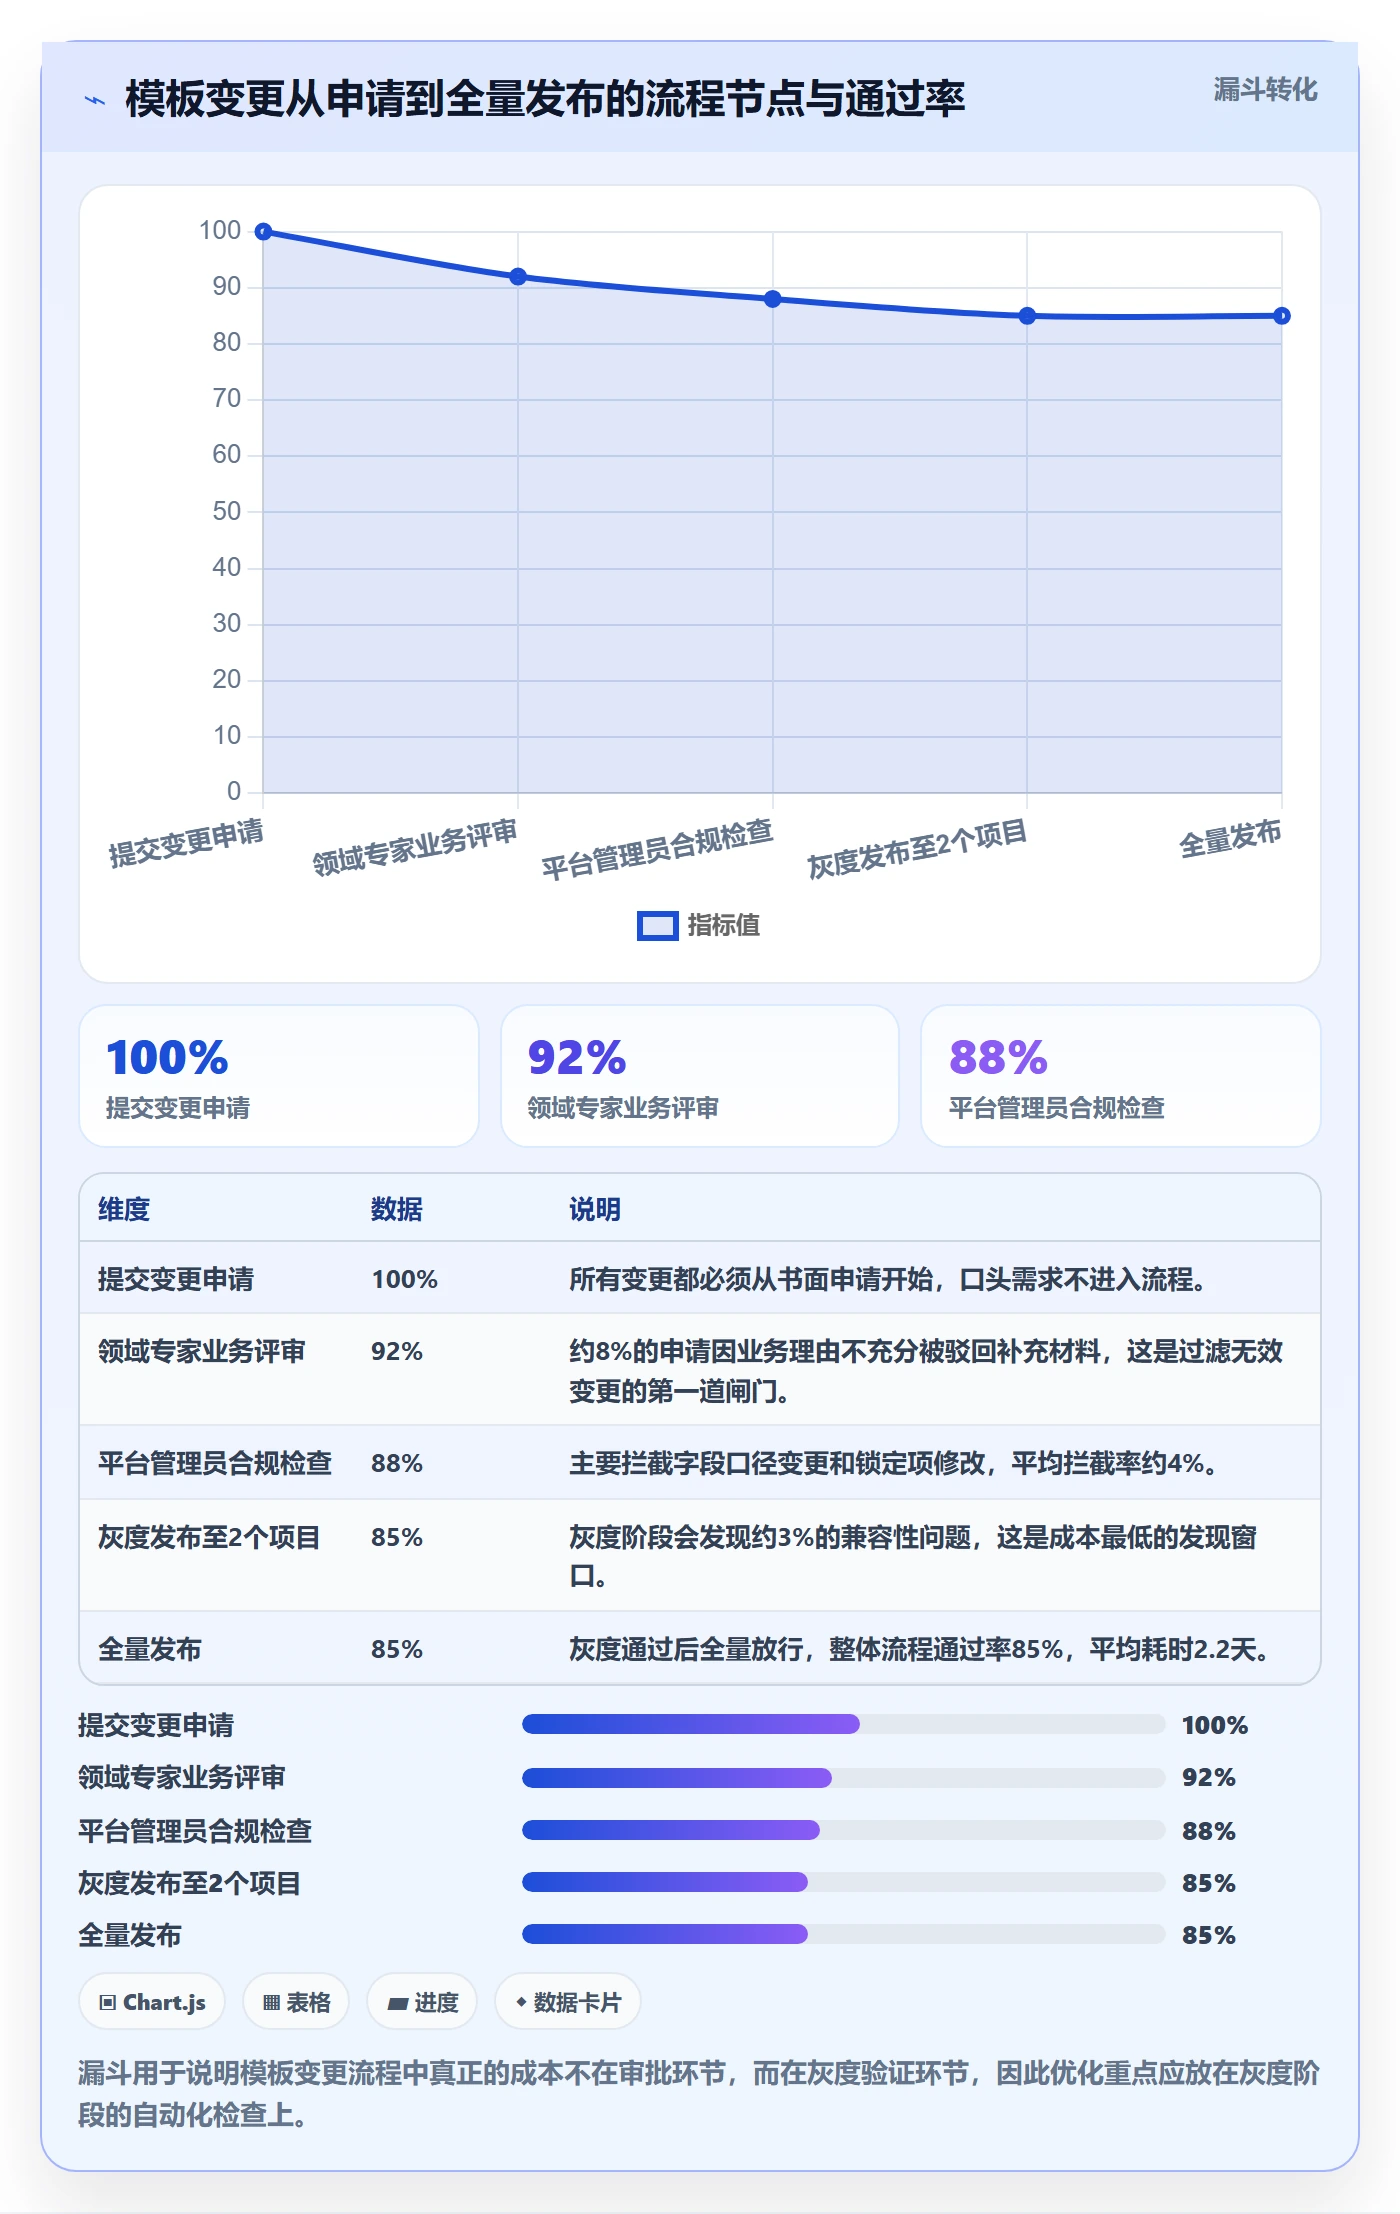Click the 领域专家业务评审 progress bar

tap(843, 1777)
